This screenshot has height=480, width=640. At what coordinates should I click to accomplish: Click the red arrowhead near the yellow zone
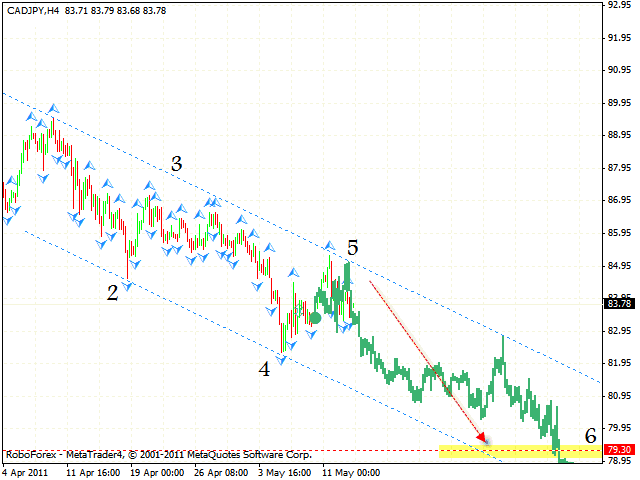(x=483, y=437)
